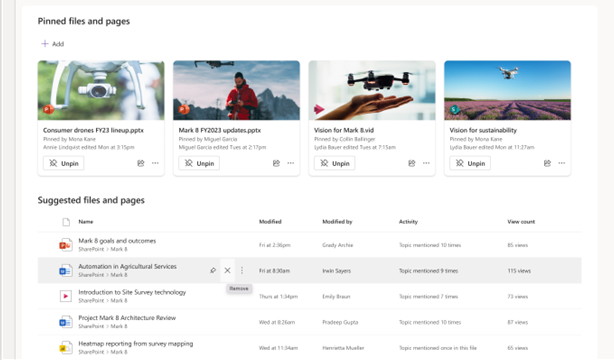Click Word icon for Automation in Agricultural Services
The width and height of the screenshot is (614, 360).
pos(65,271)
